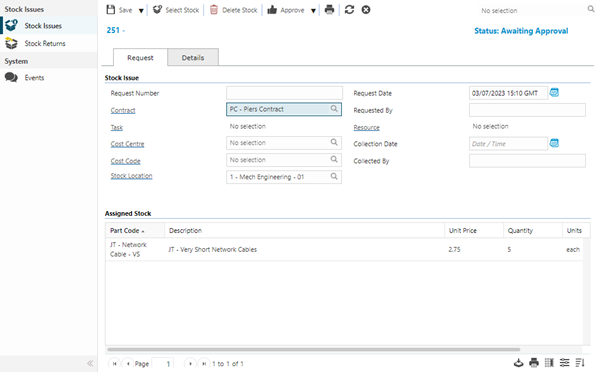Click the grid column chooser icon
Image resolution: width=600 pixels, height=372 pixels.
coord(549,362)
